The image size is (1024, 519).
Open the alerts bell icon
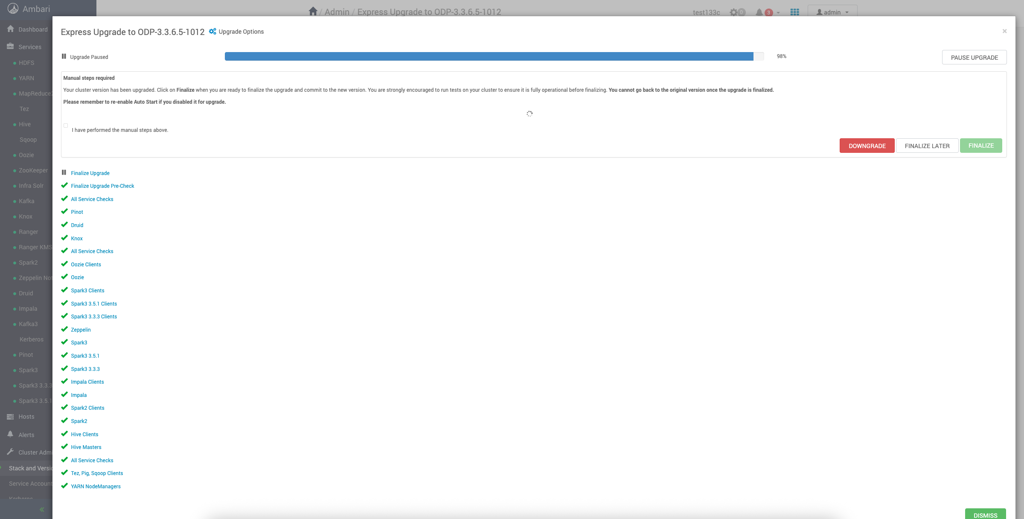coord(759,12)
